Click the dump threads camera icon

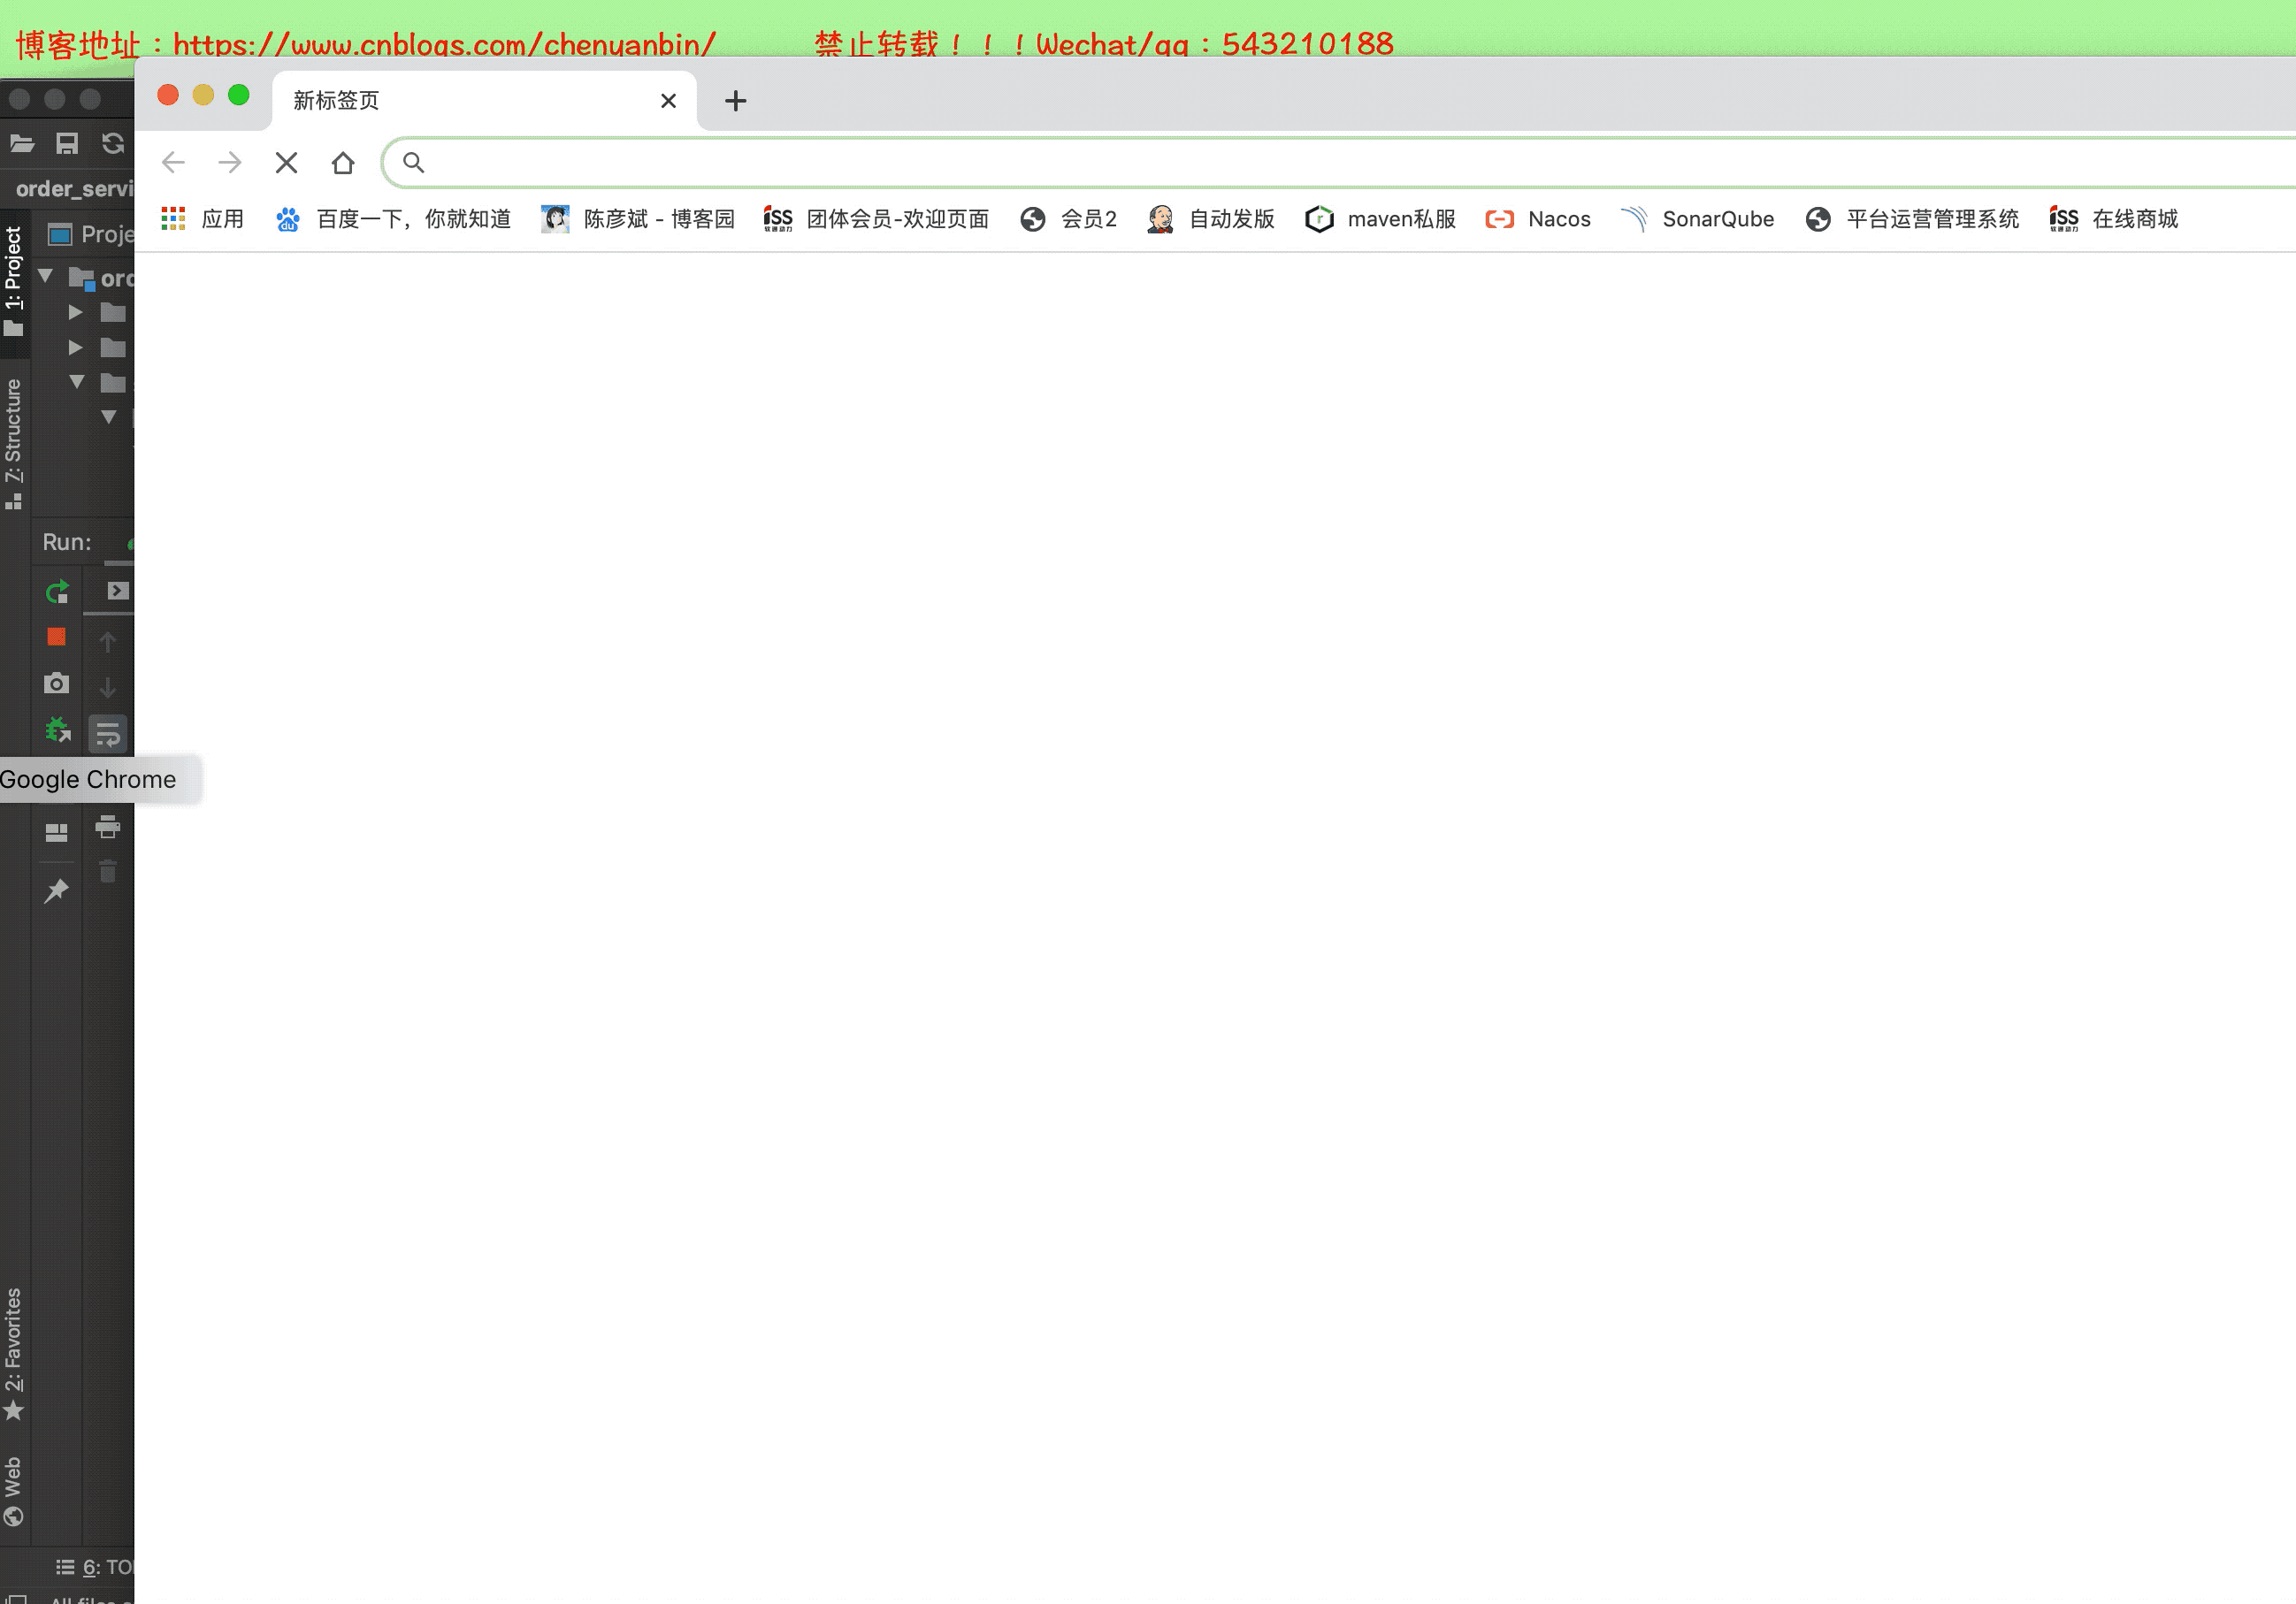pyautogui.click(x=57, y=683)
